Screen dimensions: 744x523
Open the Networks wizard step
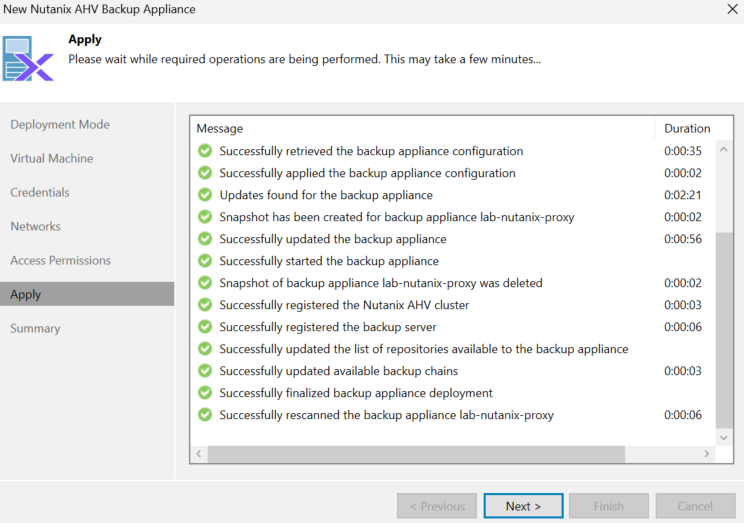[x=36, y=226]
